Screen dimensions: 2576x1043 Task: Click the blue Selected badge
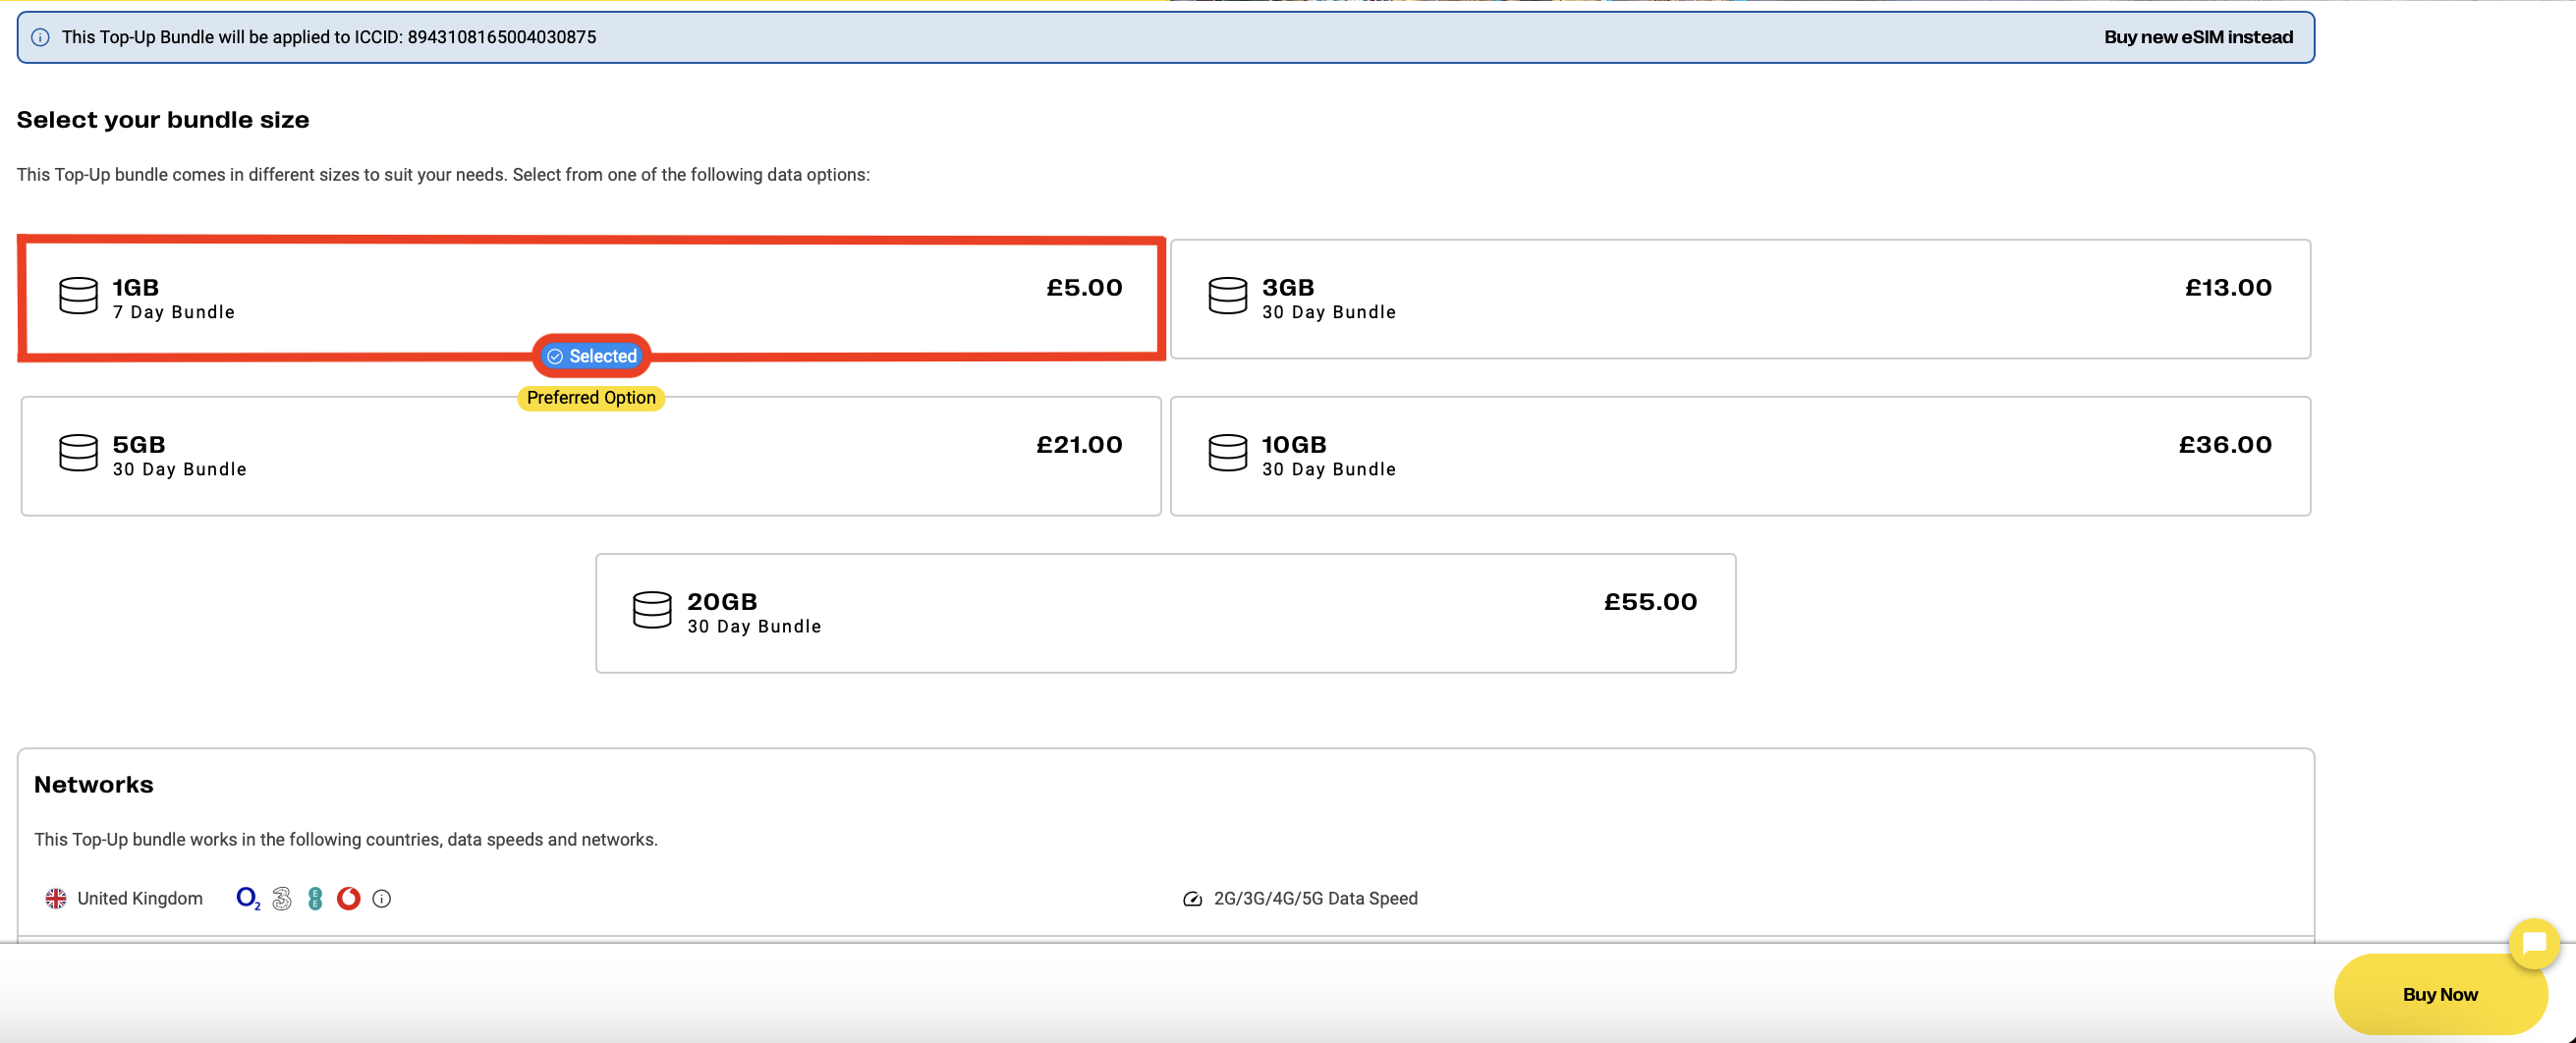pyautogui.click(x=591, y=356)
